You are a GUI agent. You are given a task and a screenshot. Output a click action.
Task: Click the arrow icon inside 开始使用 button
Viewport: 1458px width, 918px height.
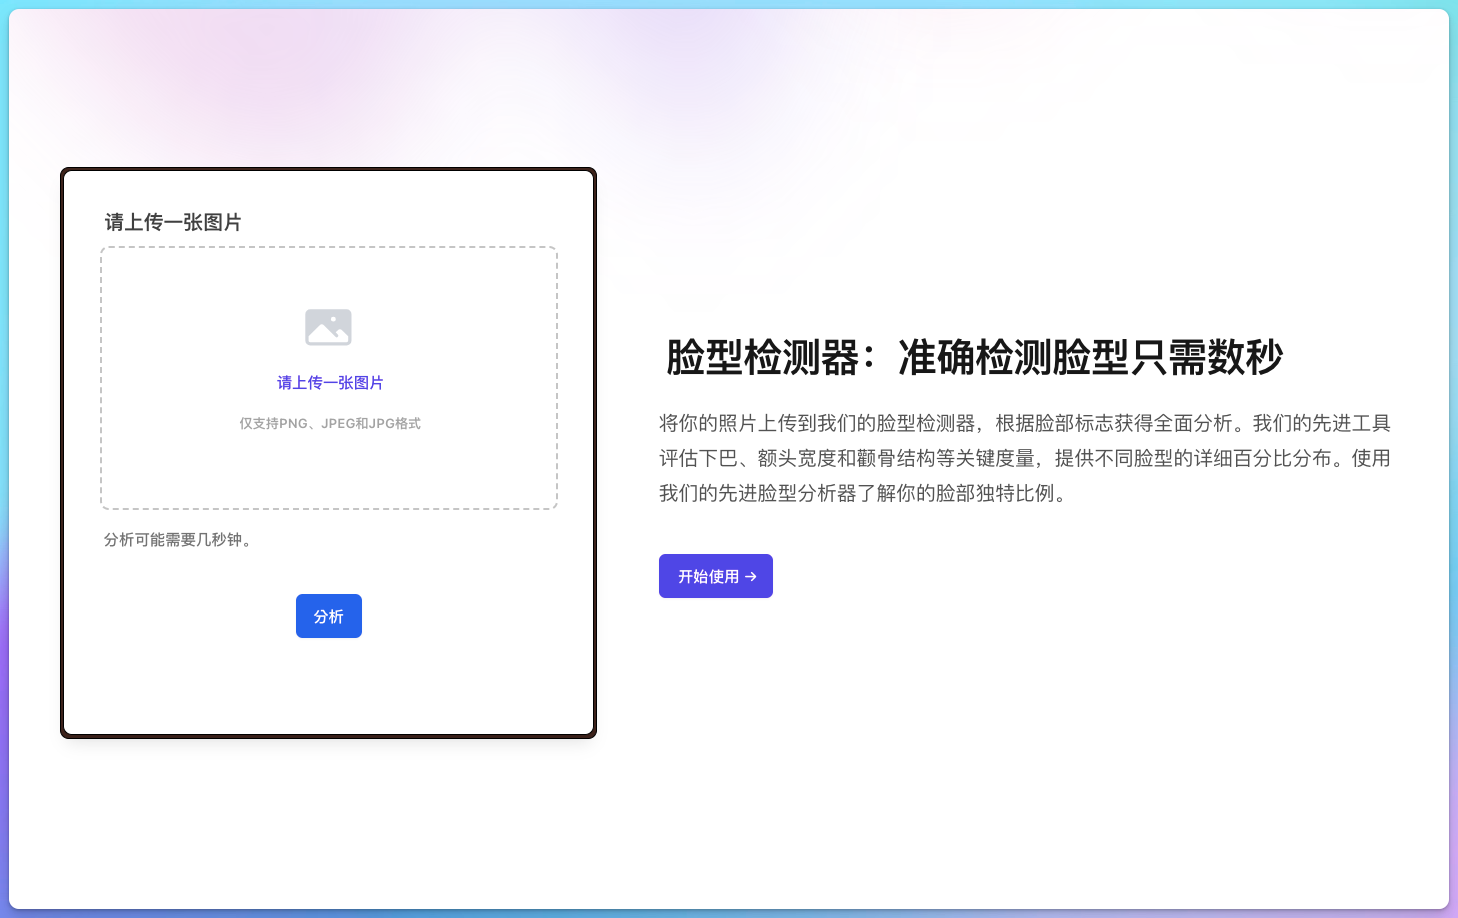click(752, 575)
